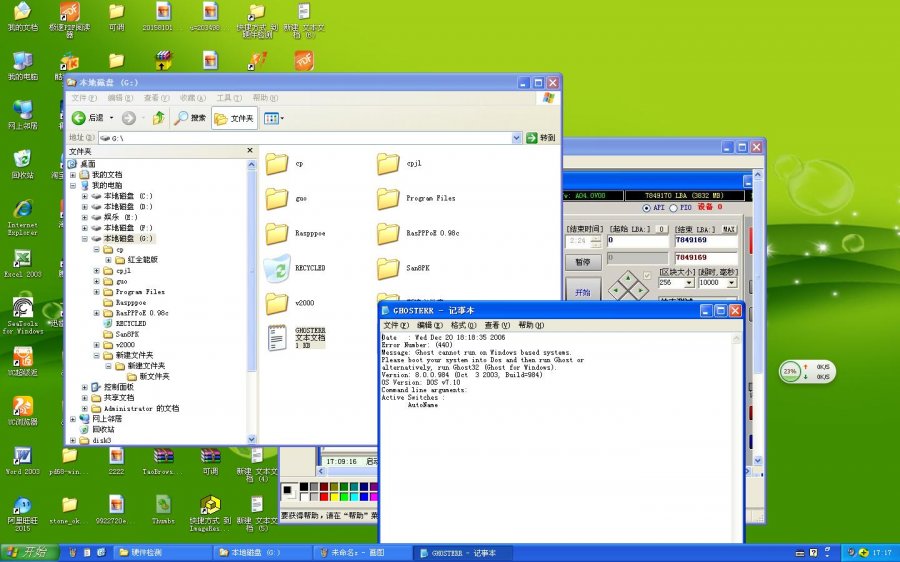Open the 工具 menu in Explorer

[x=229, y=98]
